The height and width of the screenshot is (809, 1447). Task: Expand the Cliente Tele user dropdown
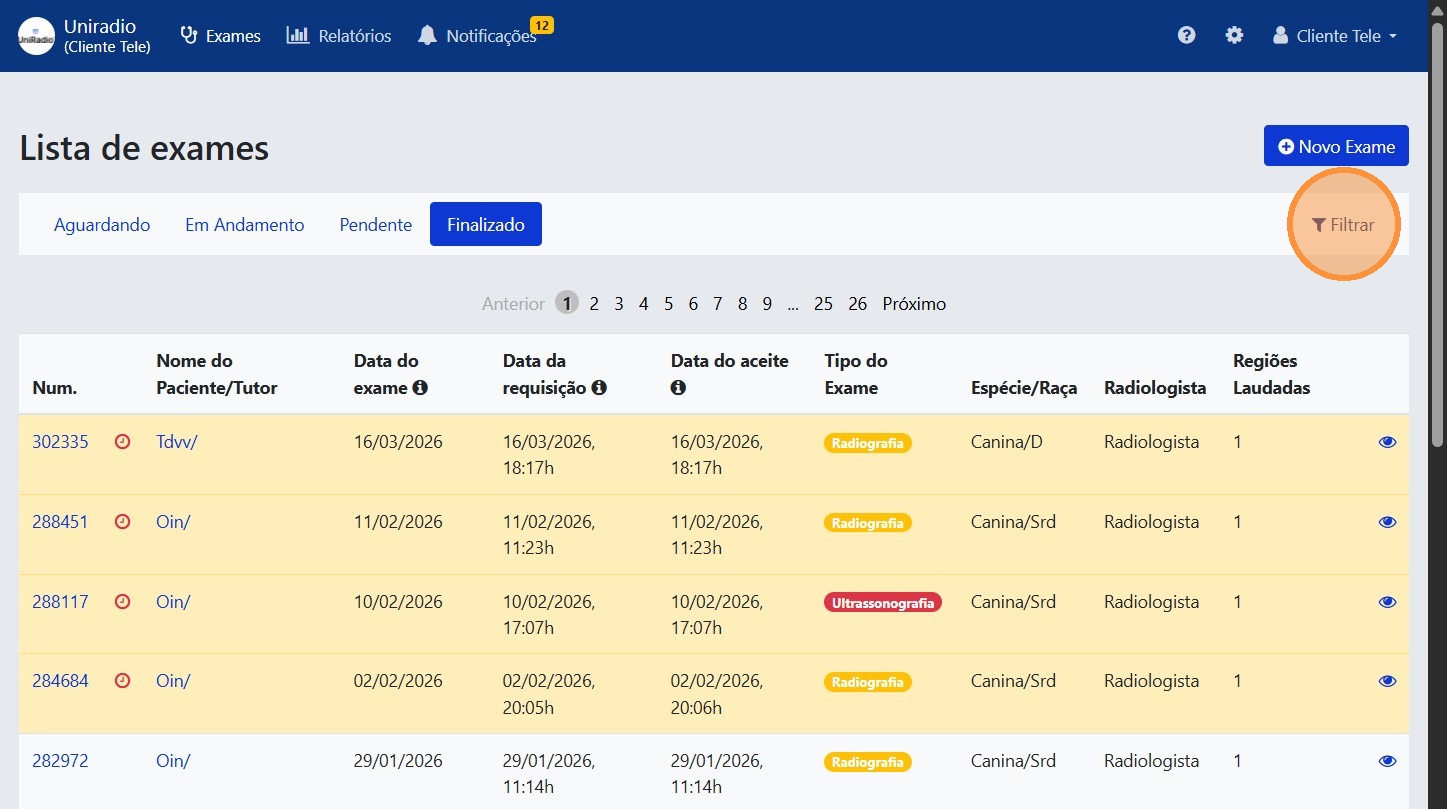[1335, 36]
